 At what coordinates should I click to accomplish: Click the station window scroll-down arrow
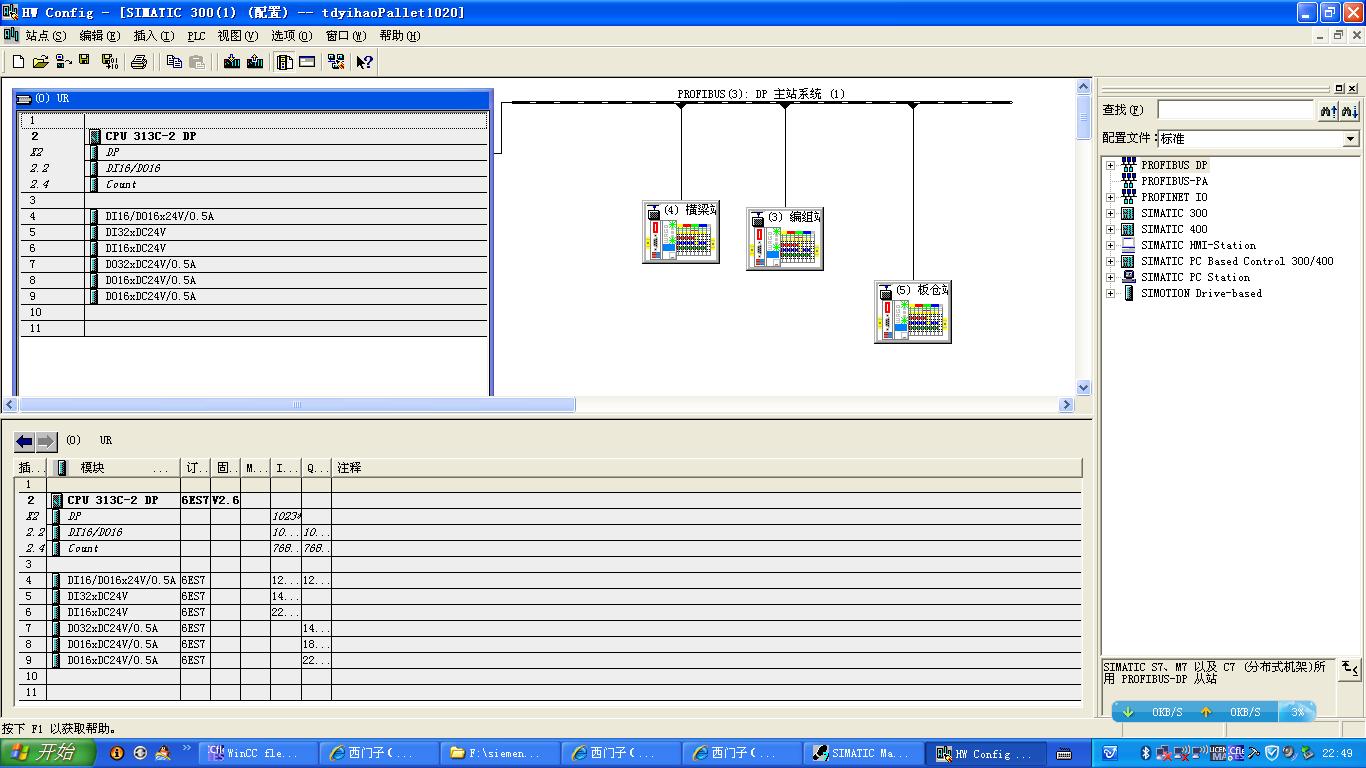1083,388
